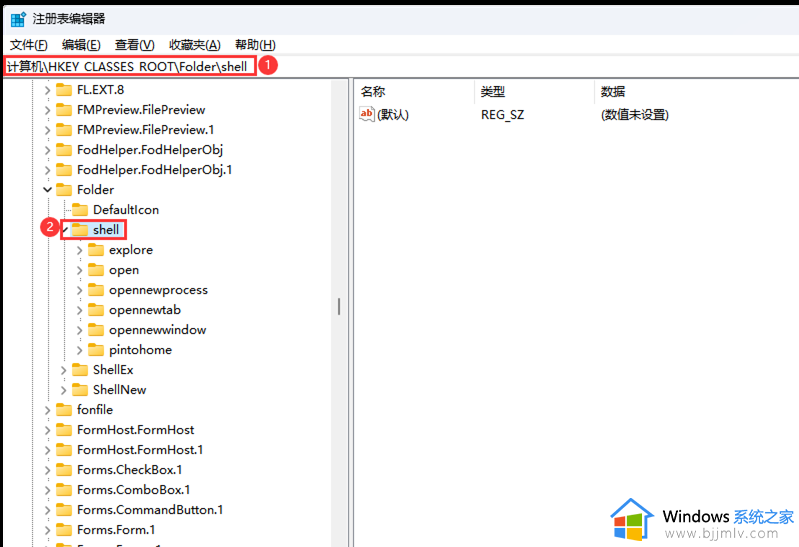Click the opennewwindow folder icon

96,329
